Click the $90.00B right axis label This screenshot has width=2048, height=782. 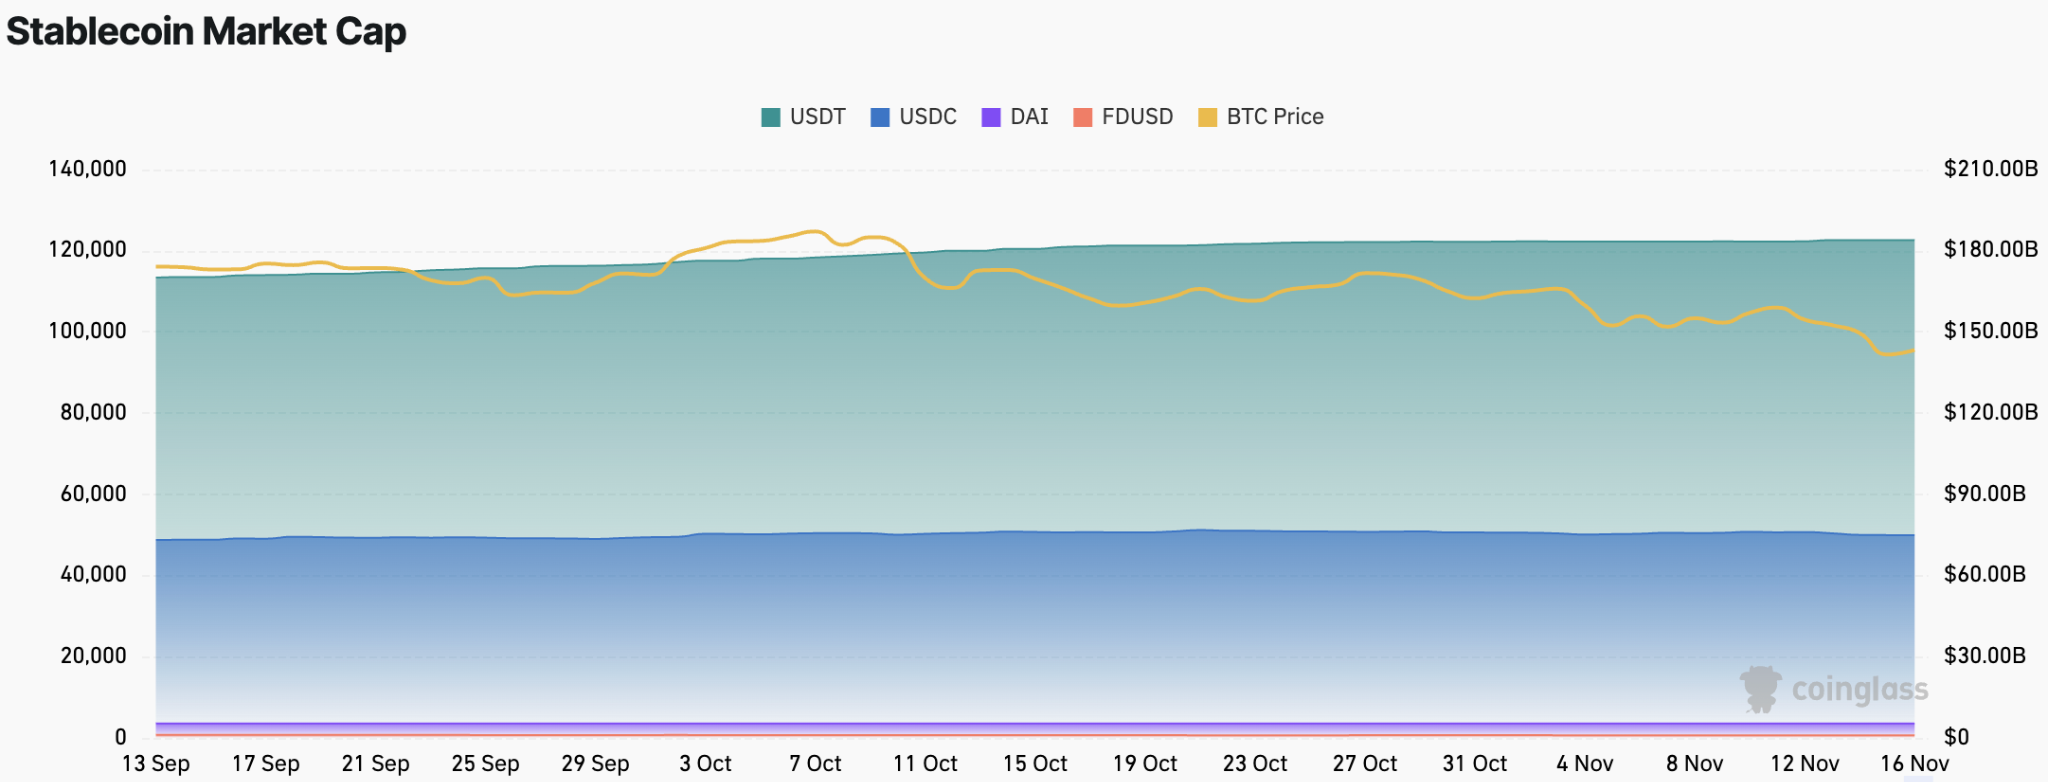tap(1984, 493)
